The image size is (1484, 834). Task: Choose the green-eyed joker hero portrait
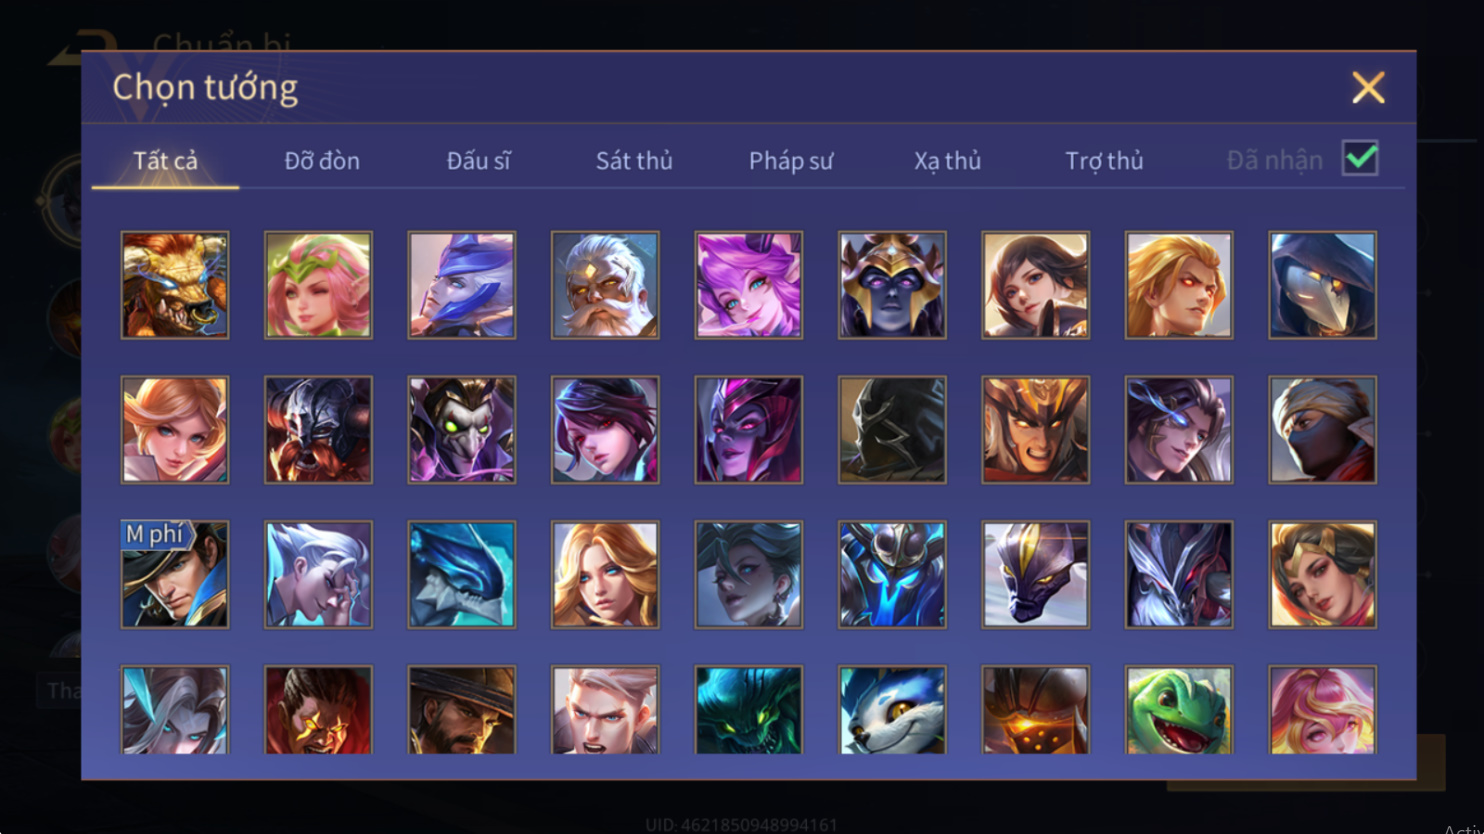(462, 430)
